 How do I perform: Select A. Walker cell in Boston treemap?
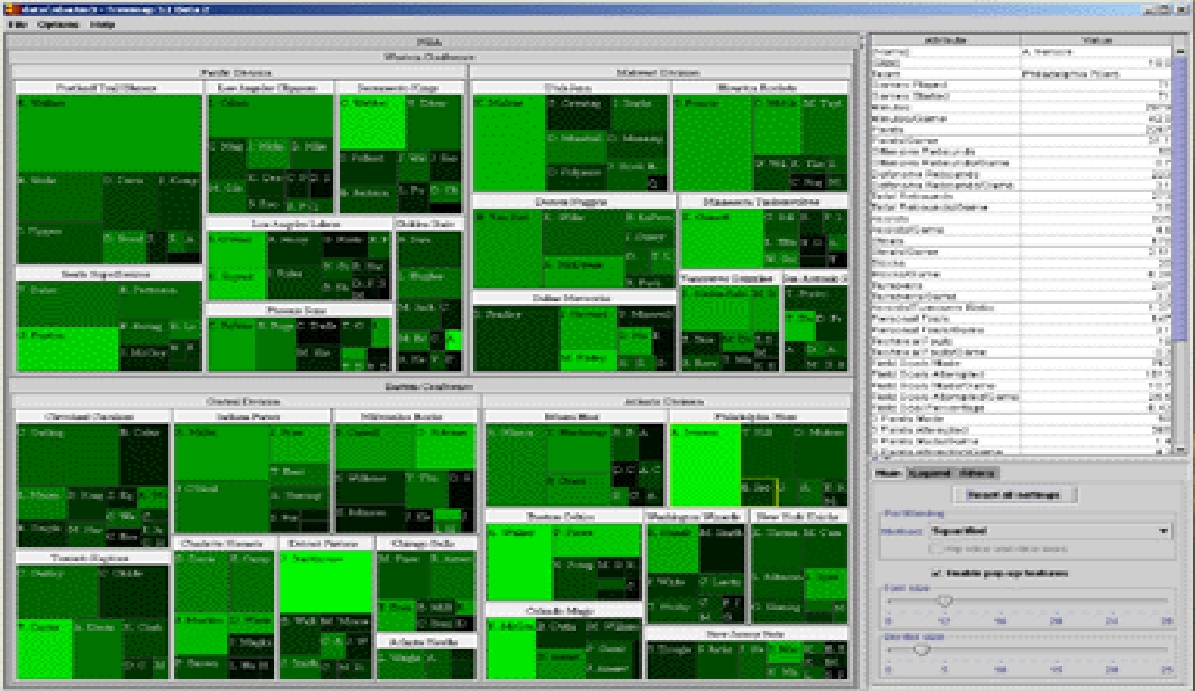[519, 563]
